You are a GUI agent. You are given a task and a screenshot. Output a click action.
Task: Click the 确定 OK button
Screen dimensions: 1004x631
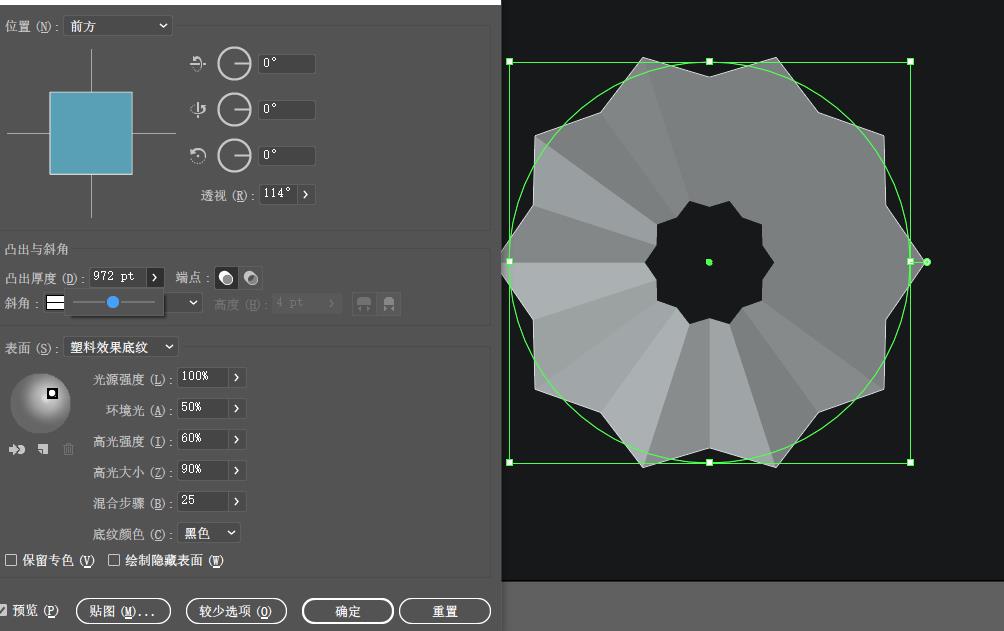pyautogui.click(x=348, y=611)
